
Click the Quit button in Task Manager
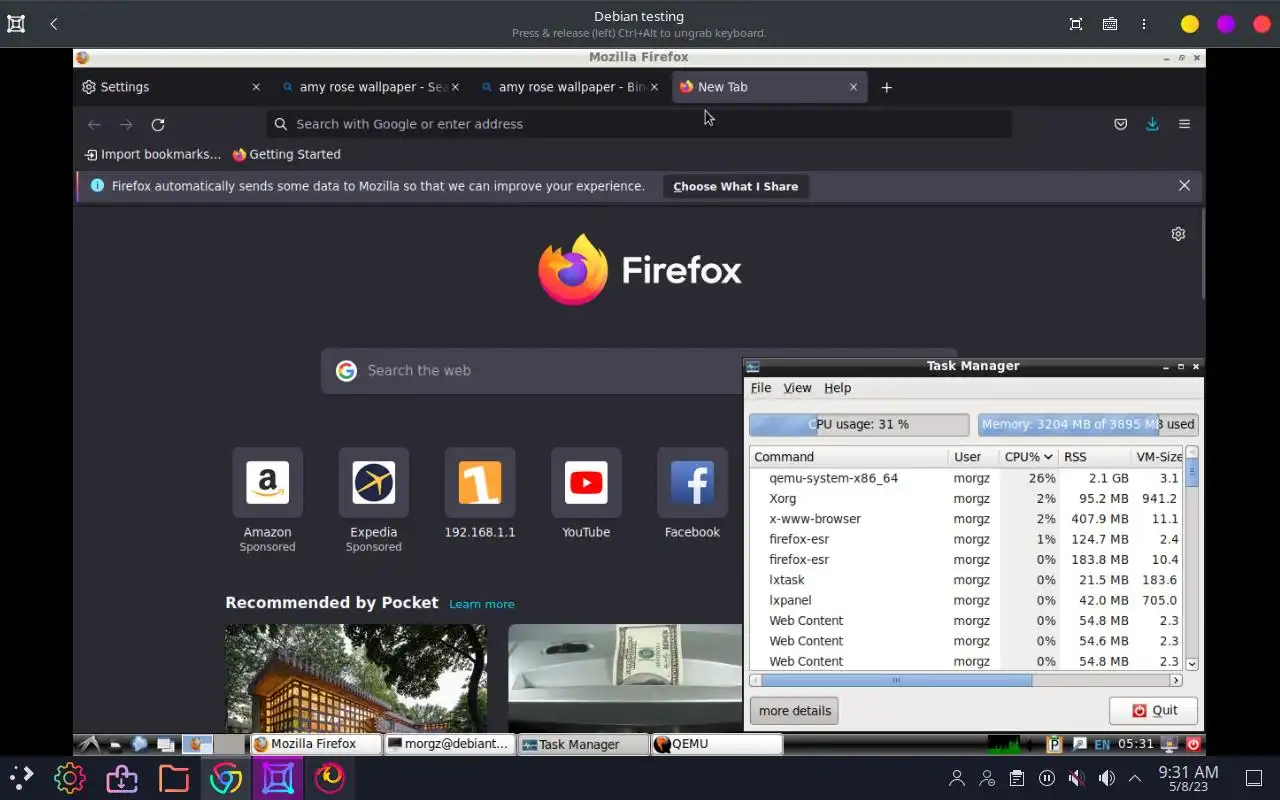pyautogui.click(x=1154, y=711)
